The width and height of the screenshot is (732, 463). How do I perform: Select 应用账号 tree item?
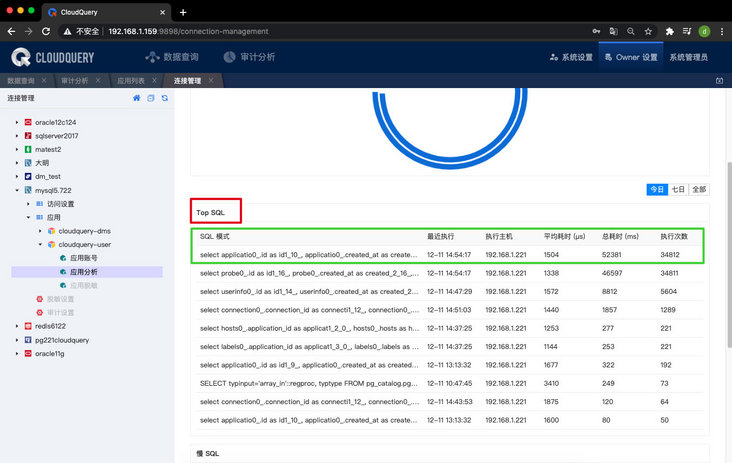coord(84,258)
